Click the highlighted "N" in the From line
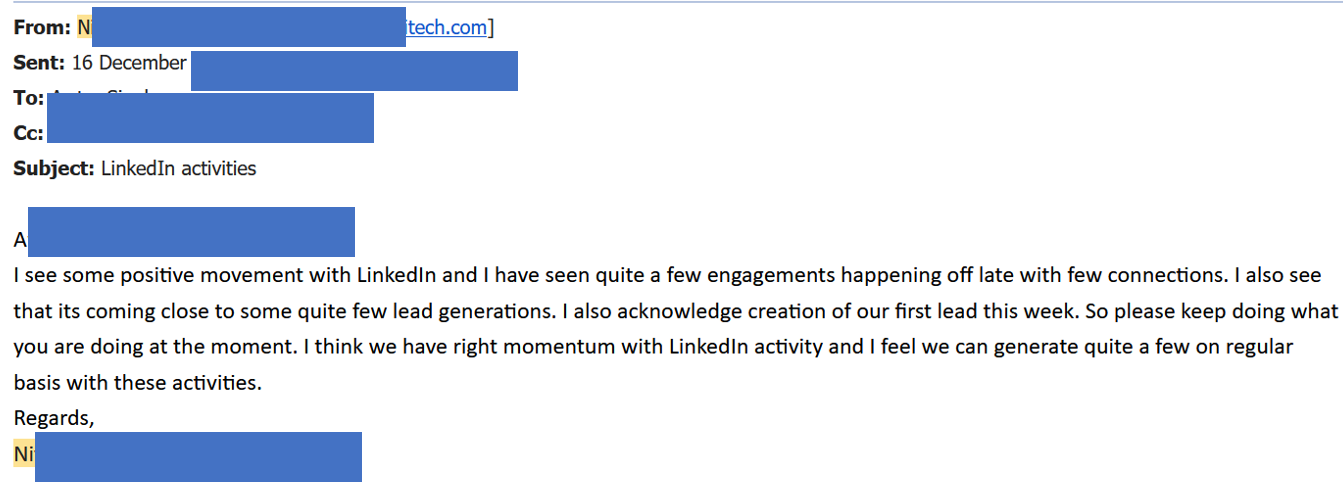 [83, 28]
